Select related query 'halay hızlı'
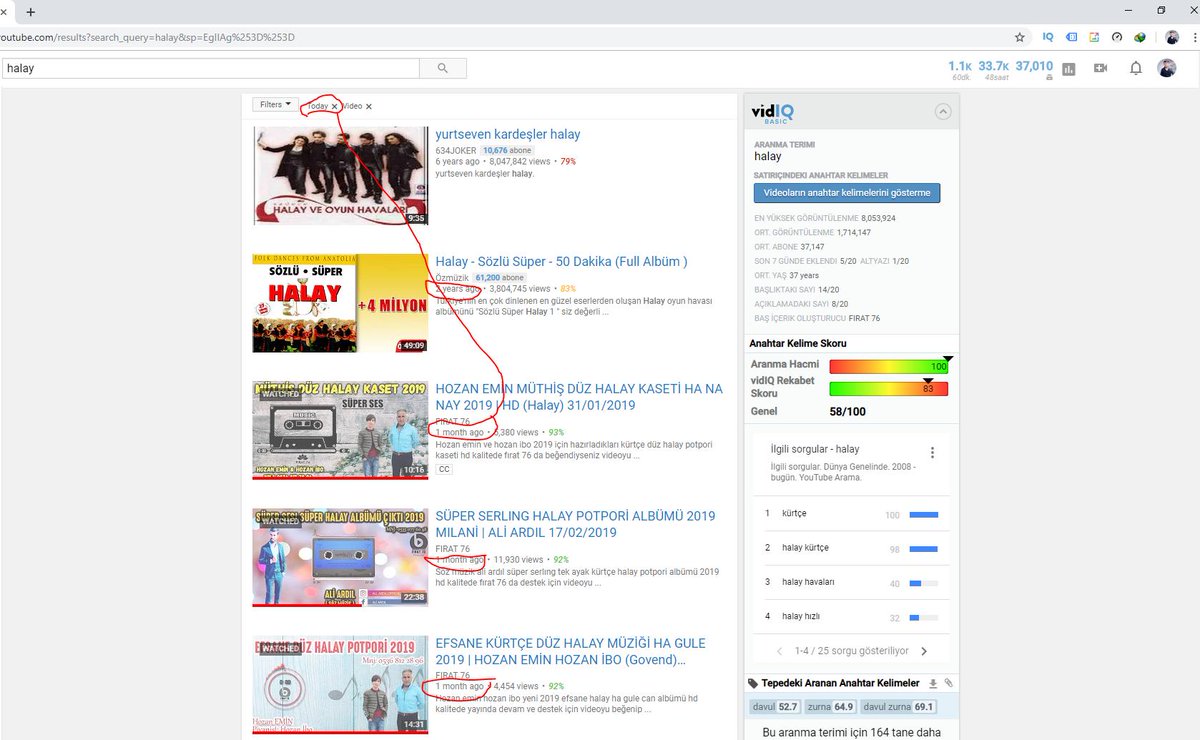The image size is (1200, 740). [x=800, y=616]
